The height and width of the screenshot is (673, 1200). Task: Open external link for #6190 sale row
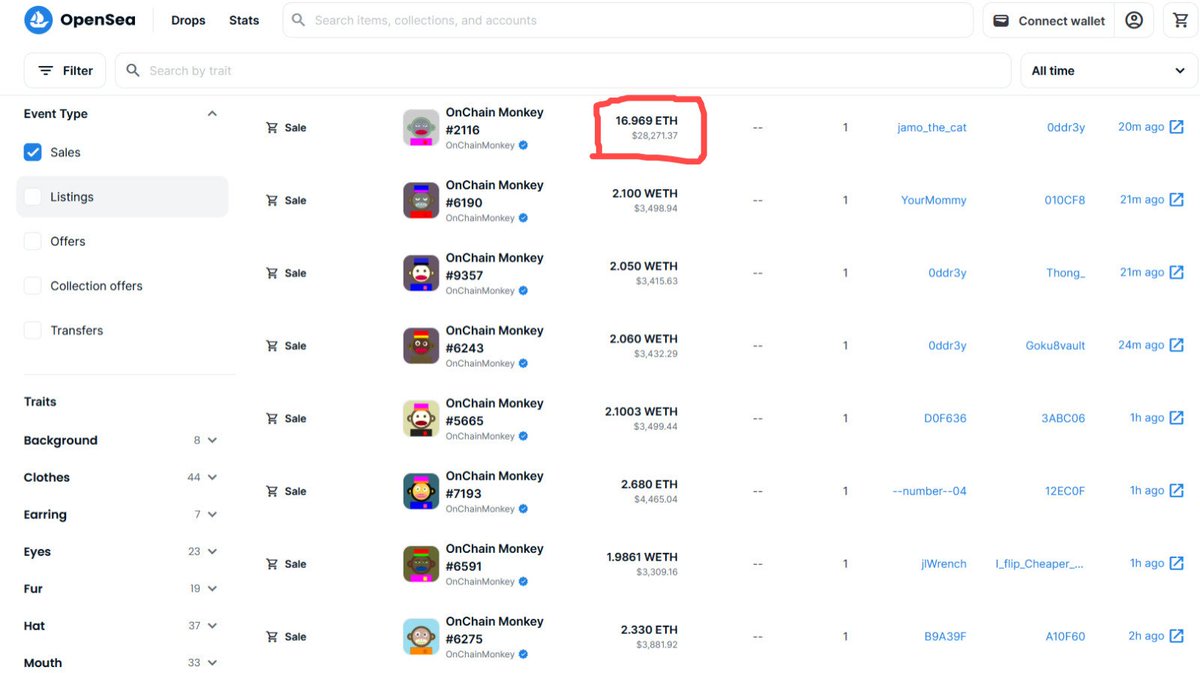pos(1177,200)
